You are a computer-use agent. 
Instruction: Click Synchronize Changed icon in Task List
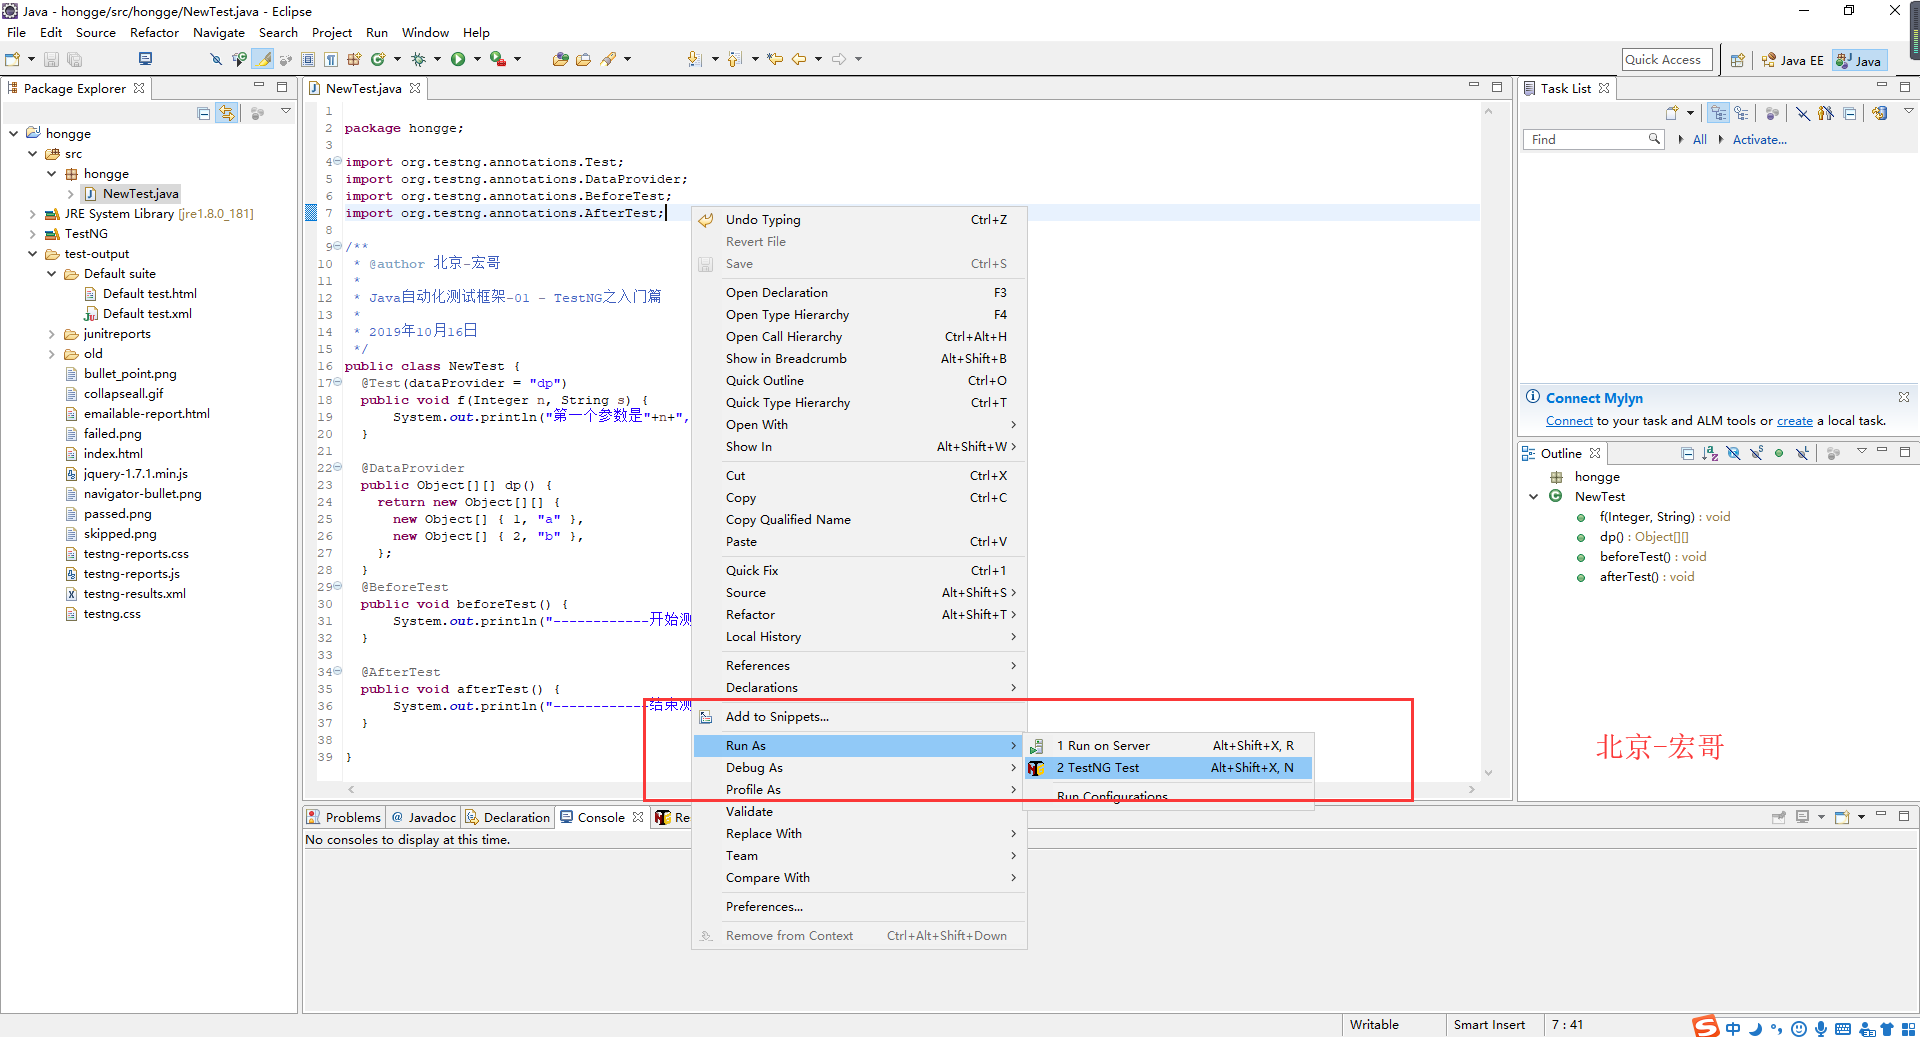[1880, 113]
